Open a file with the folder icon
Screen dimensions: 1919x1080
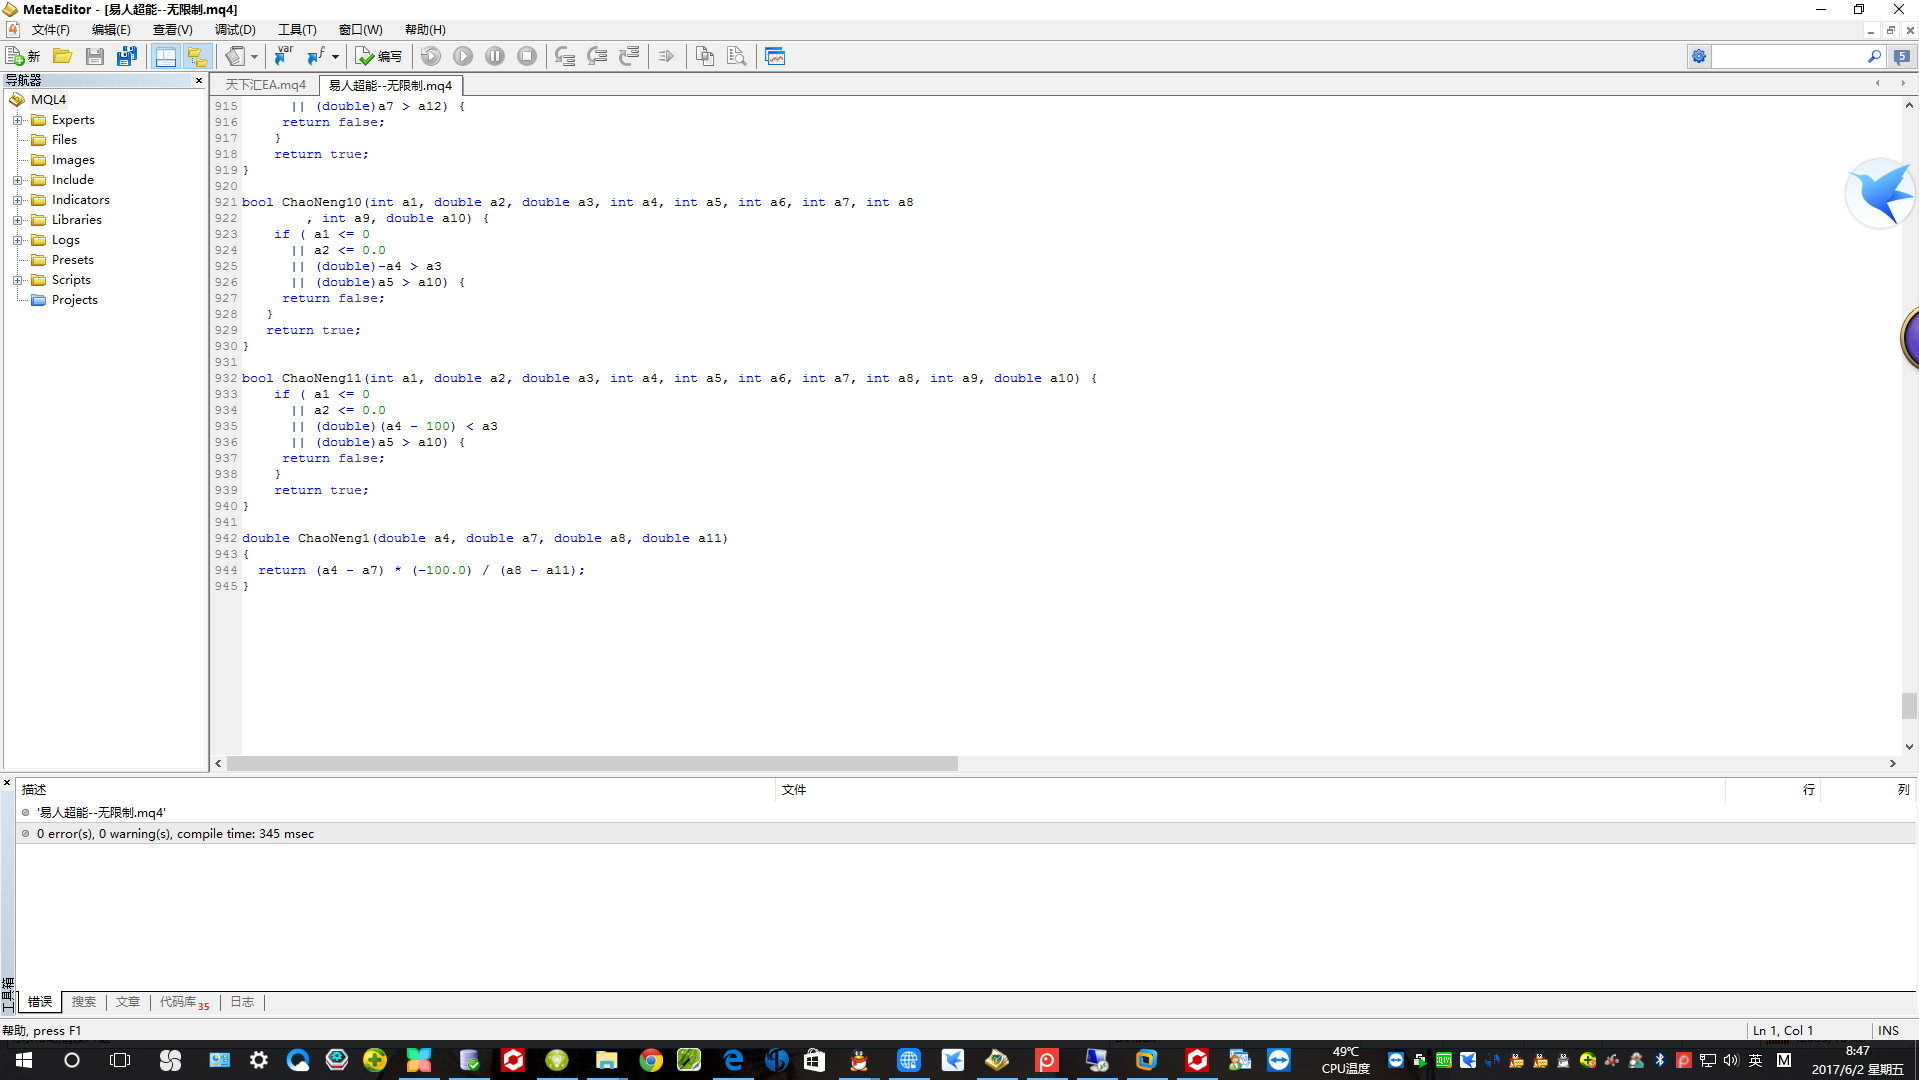(x=62, y=56)
